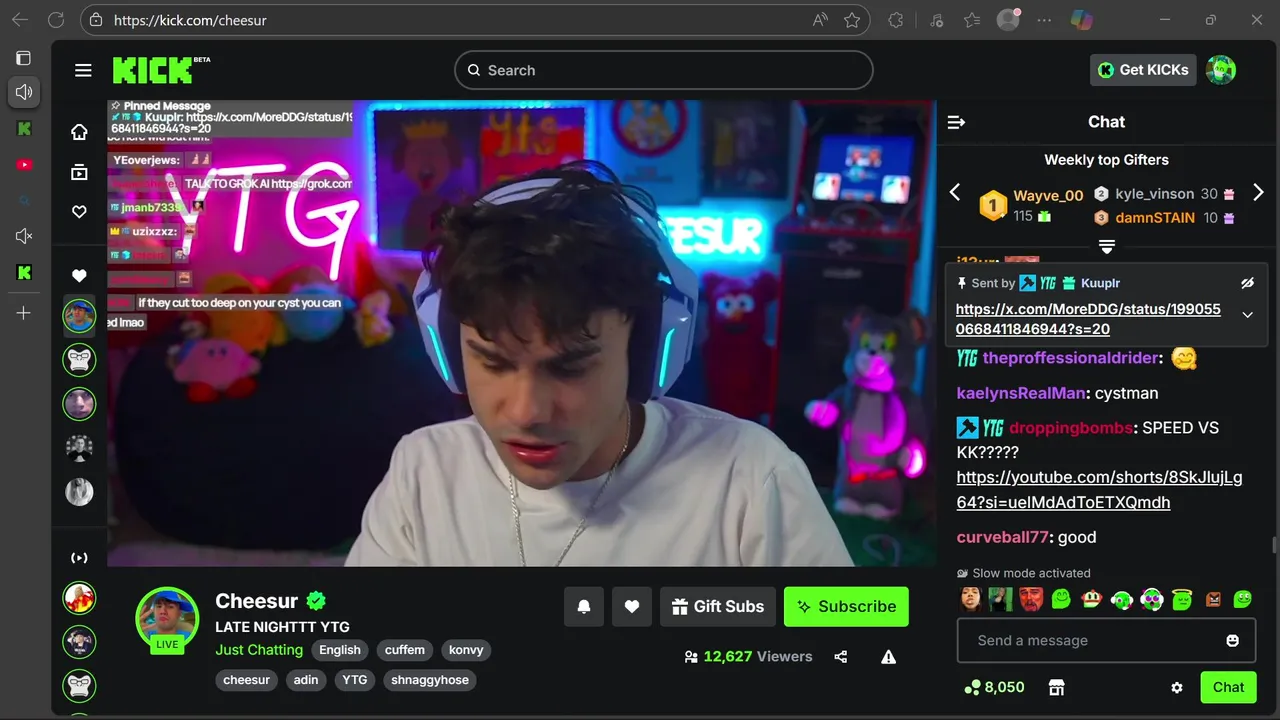Insert the red-tinted face emote

coord(1031,599)
